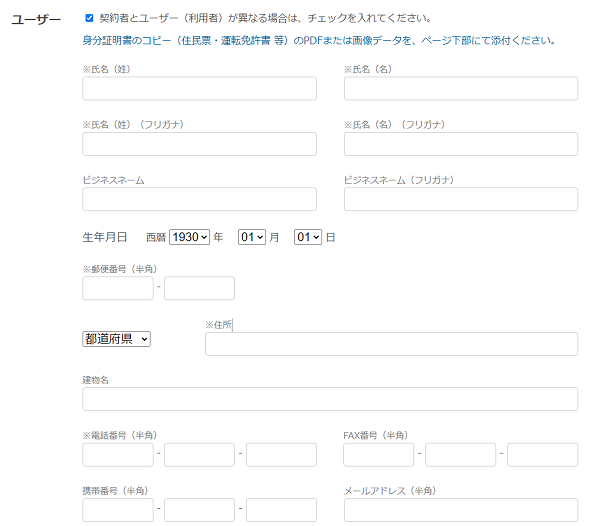Focus the 氏名(名)(フリガナ) input field
The height and width of the screenshot is (526, 600).
point(460,144)
